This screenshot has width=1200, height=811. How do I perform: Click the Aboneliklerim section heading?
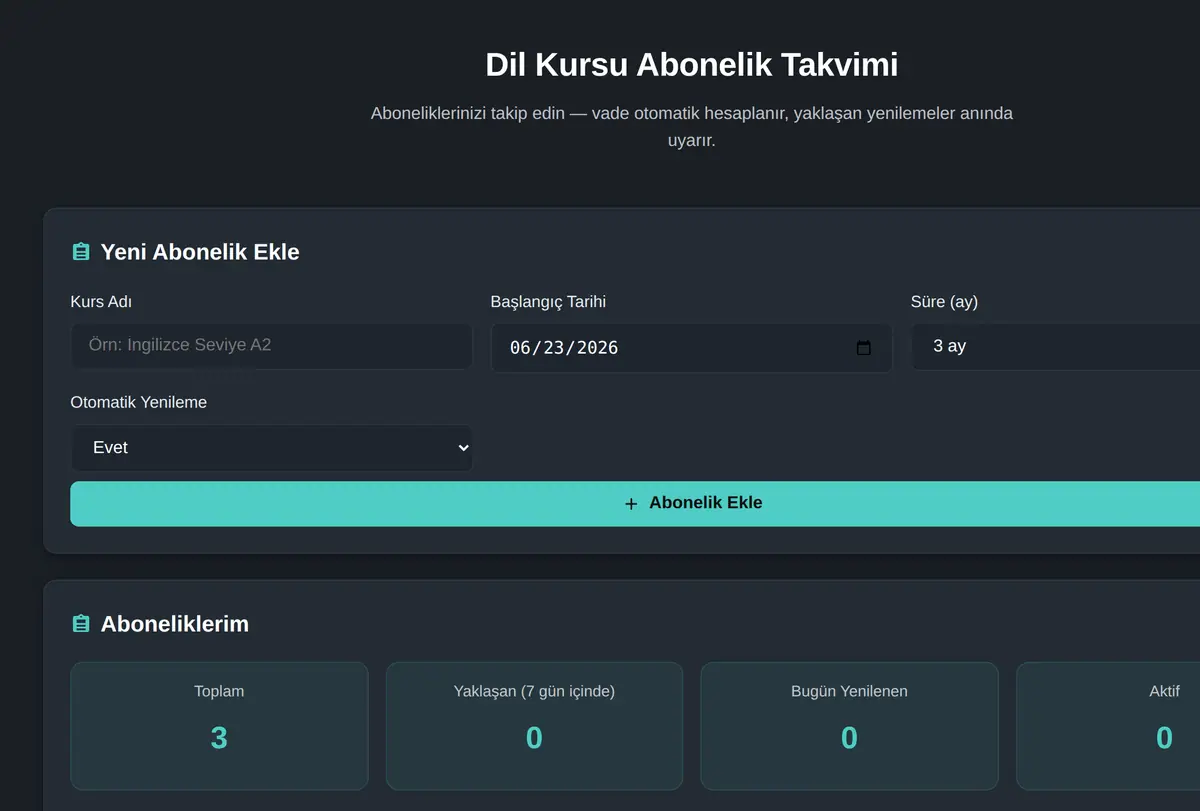pos(175,624)
